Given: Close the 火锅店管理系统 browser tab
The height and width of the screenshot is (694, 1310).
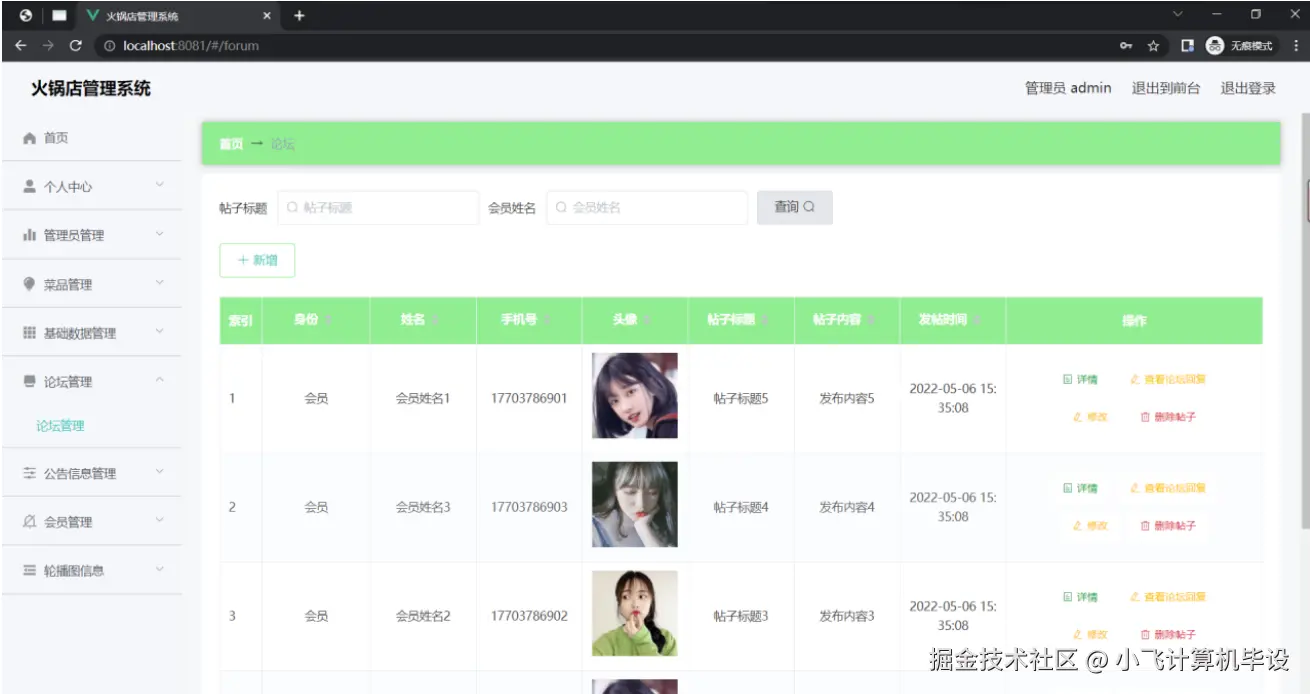Looking at the screenshot, I should click(267, 16).
